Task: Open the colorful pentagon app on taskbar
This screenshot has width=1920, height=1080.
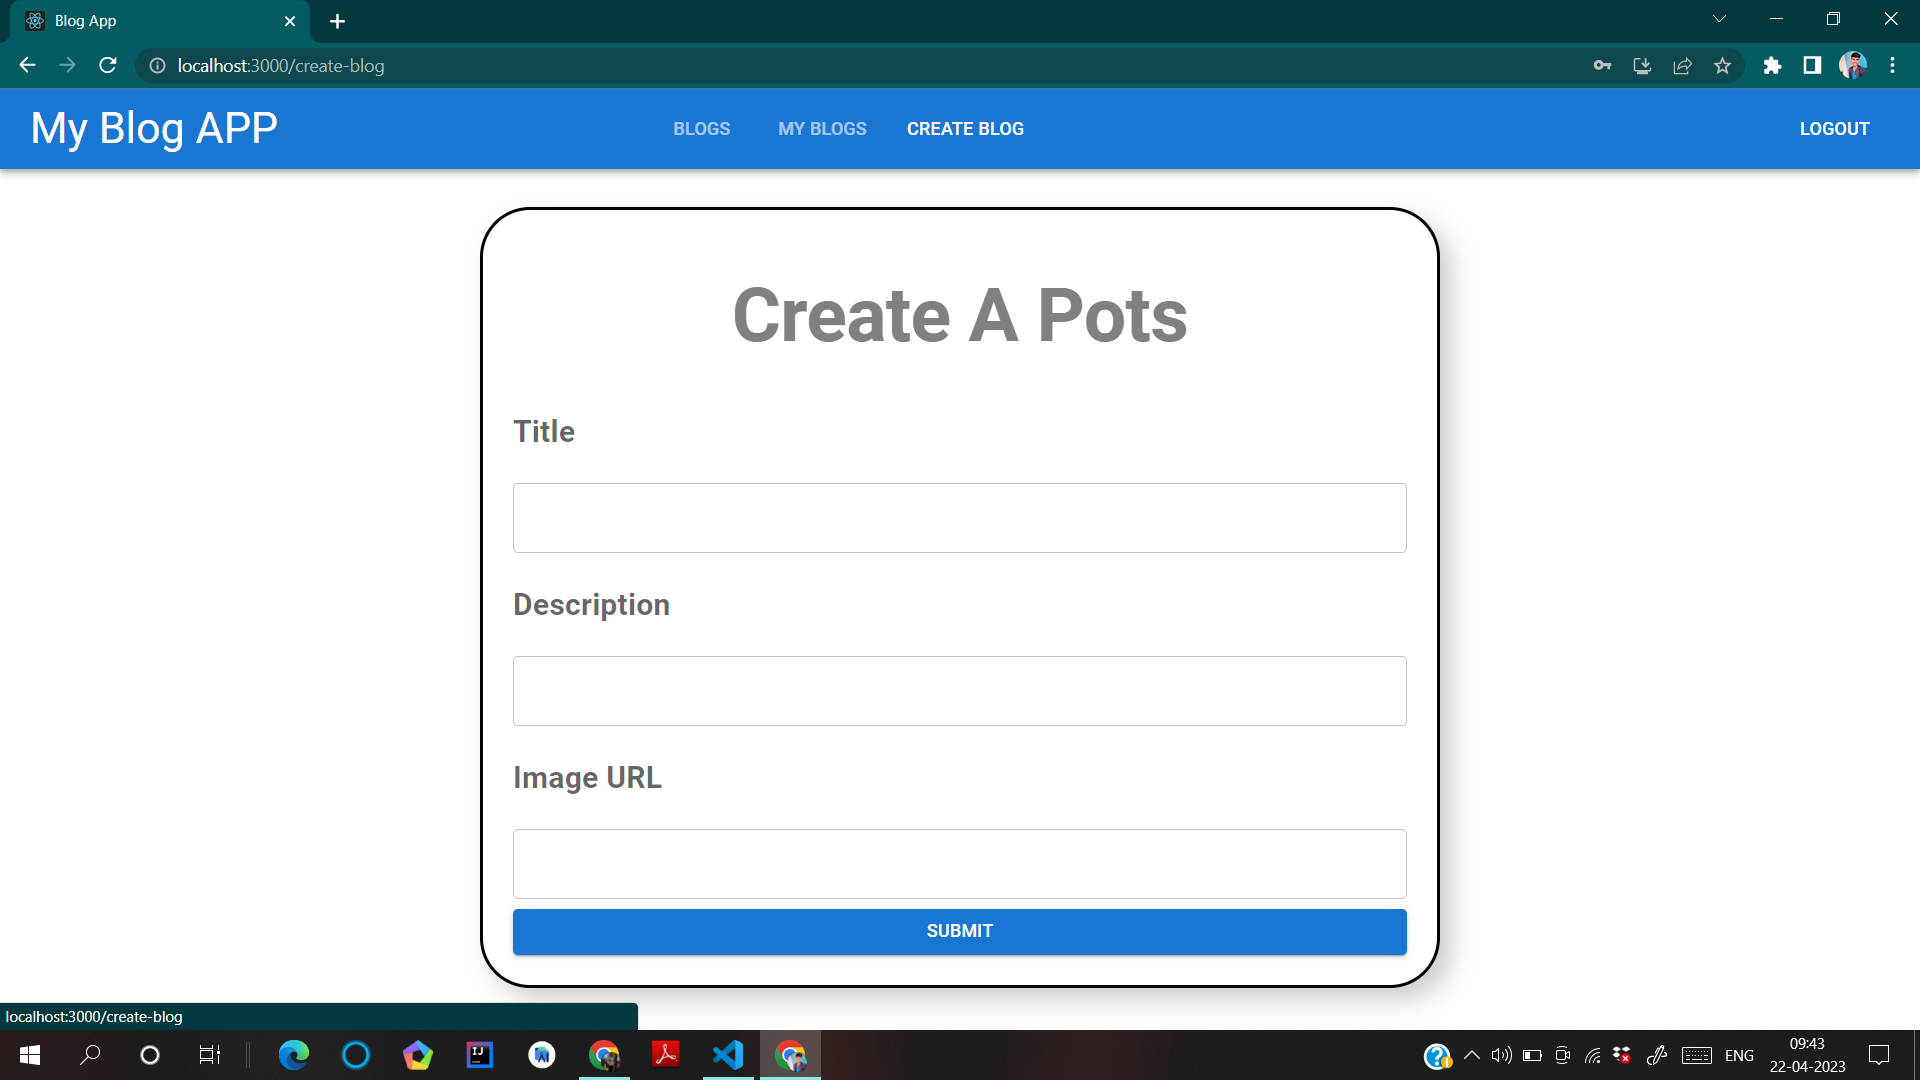Action: click(x=418, y=1055)
